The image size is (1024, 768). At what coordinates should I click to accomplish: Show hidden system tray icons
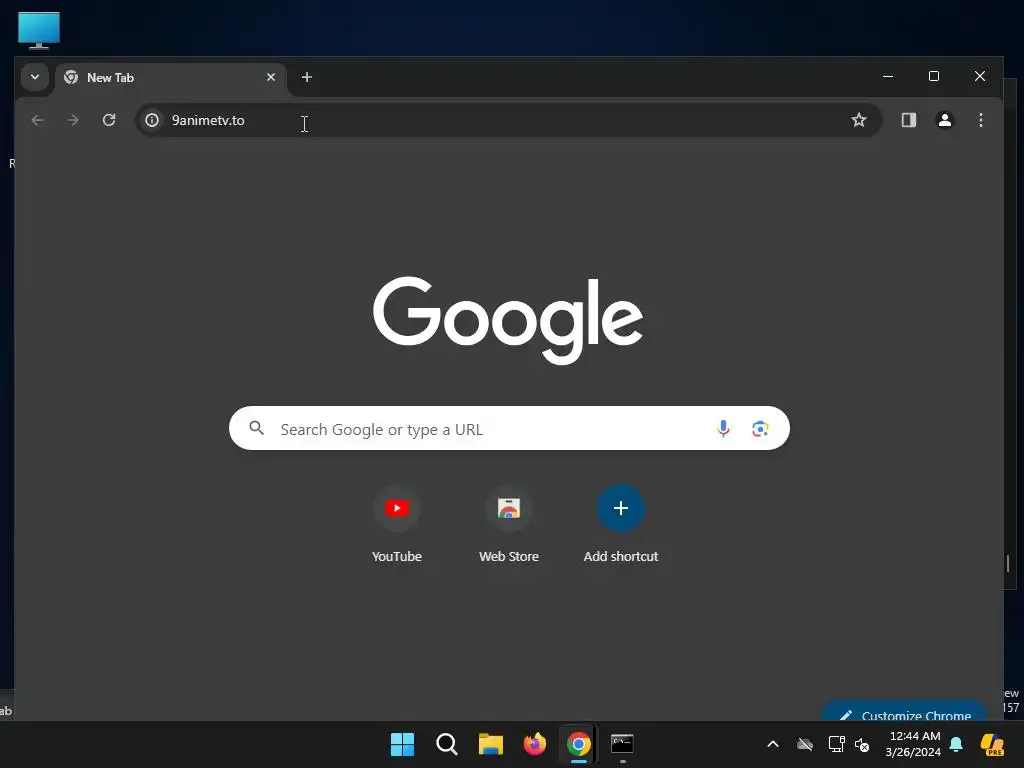pyautogui.click(x=773, y=744)
